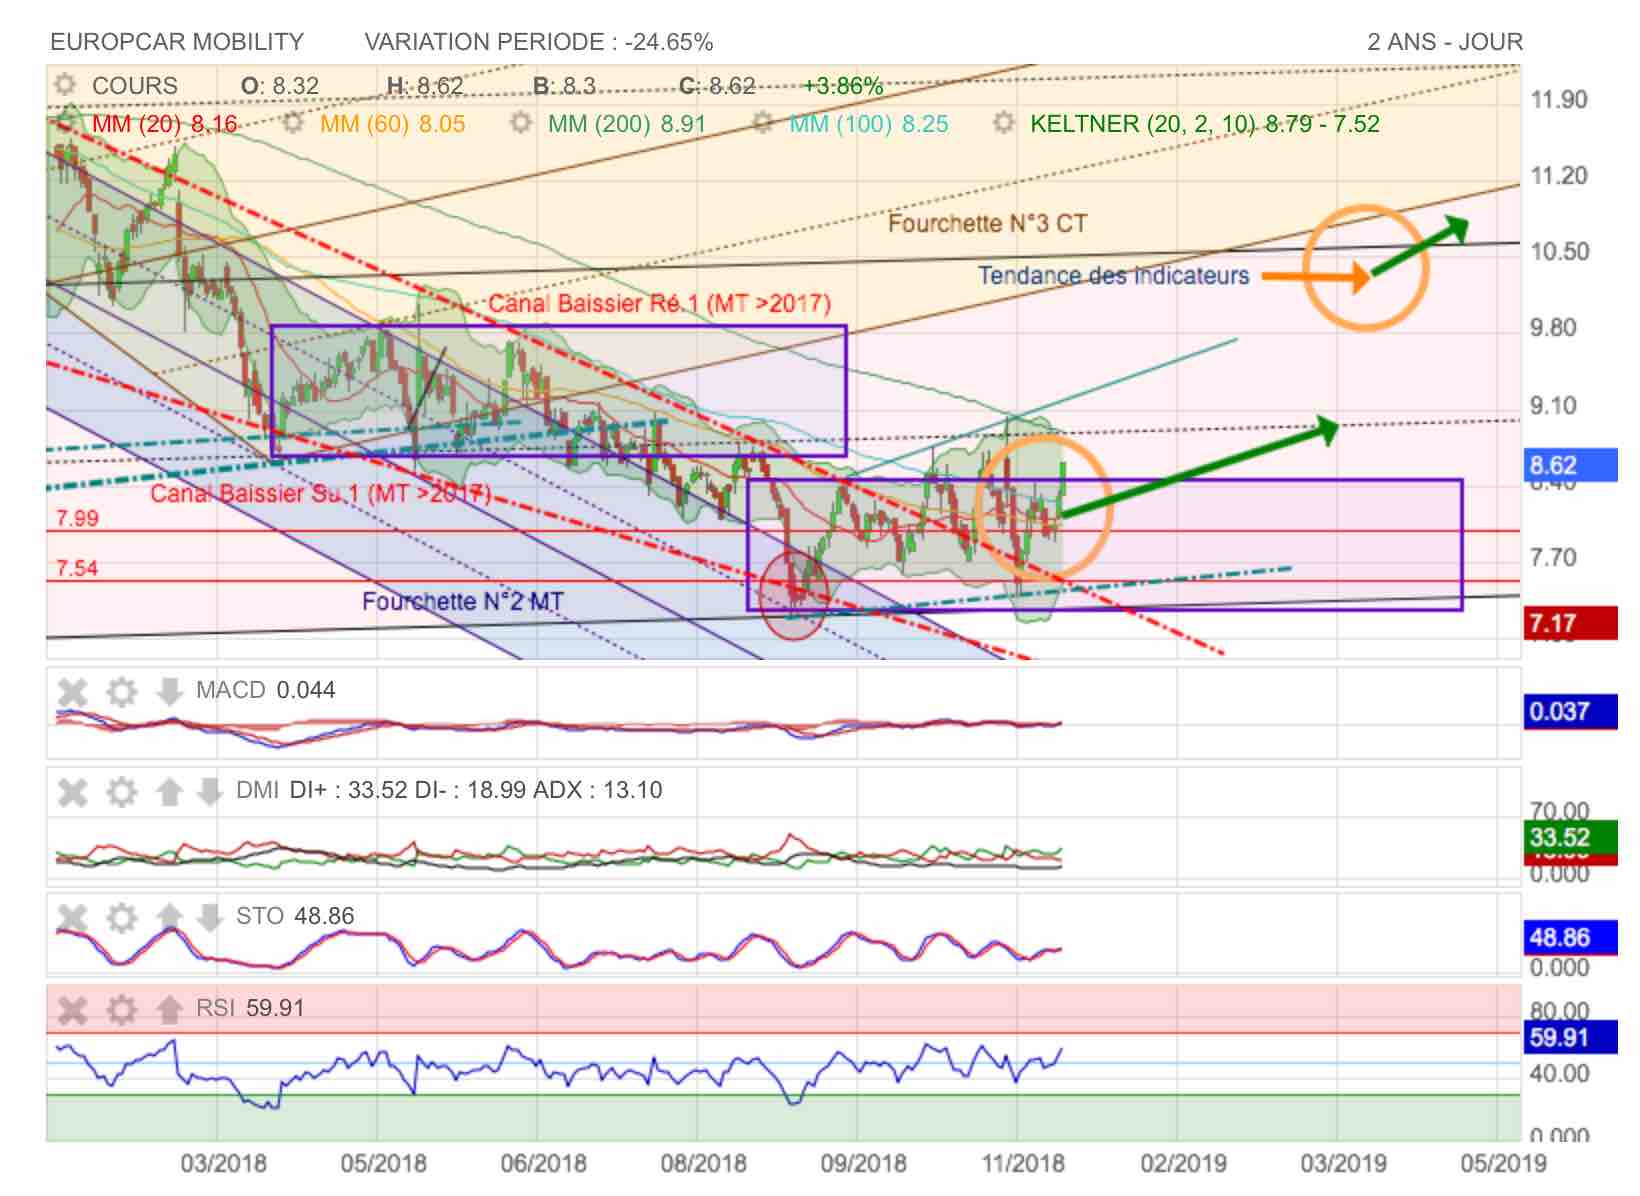Click the 7.99 red support level label
This screenshot has height=1196, width=1640.
pos(77,518)
